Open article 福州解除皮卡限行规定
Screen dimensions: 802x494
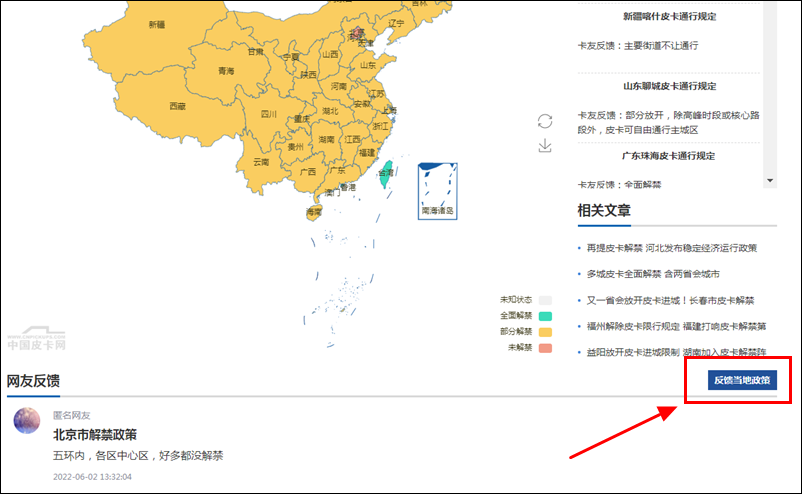pyautogui.click(x=676, y=326)
